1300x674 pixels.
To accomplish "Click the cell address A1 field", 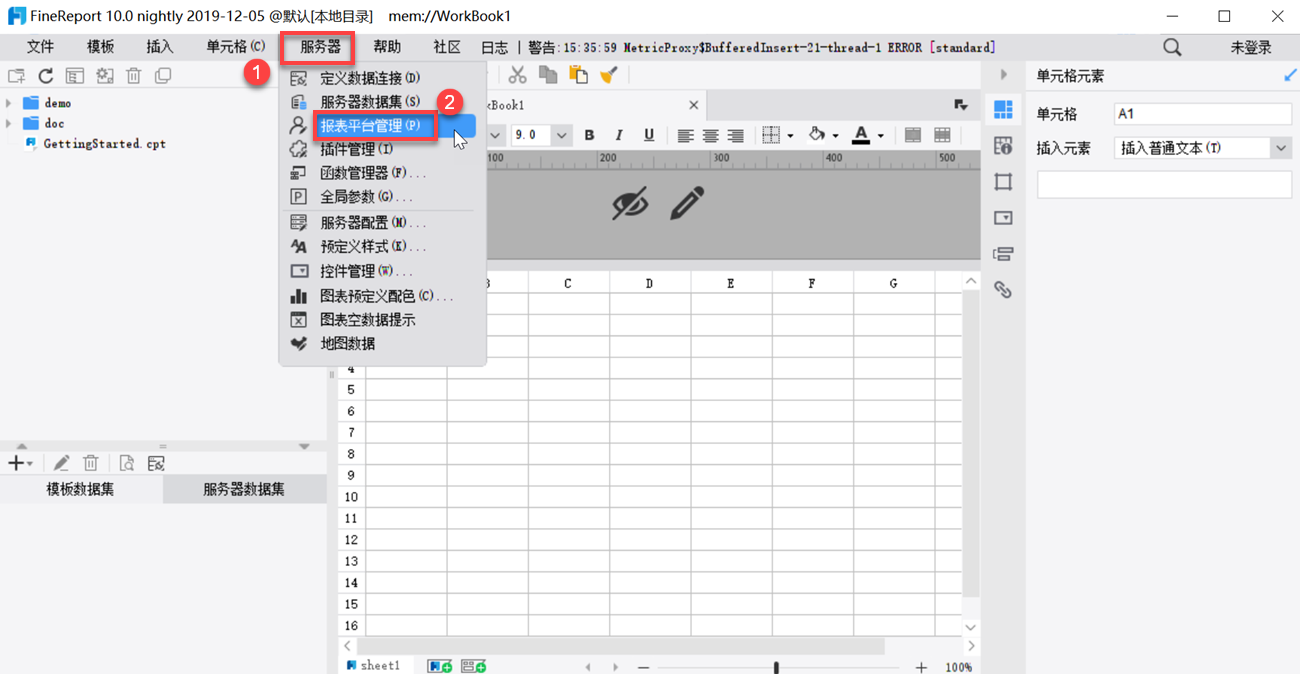I will click(1203, 114).
